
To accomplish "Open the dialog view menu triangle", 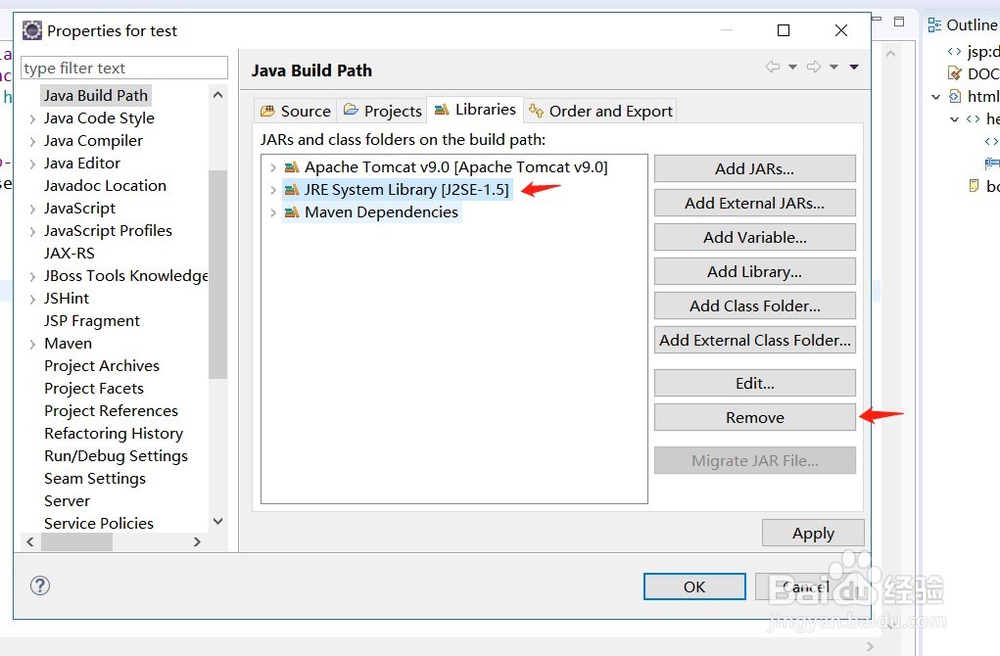I will (x=854, y=67).
